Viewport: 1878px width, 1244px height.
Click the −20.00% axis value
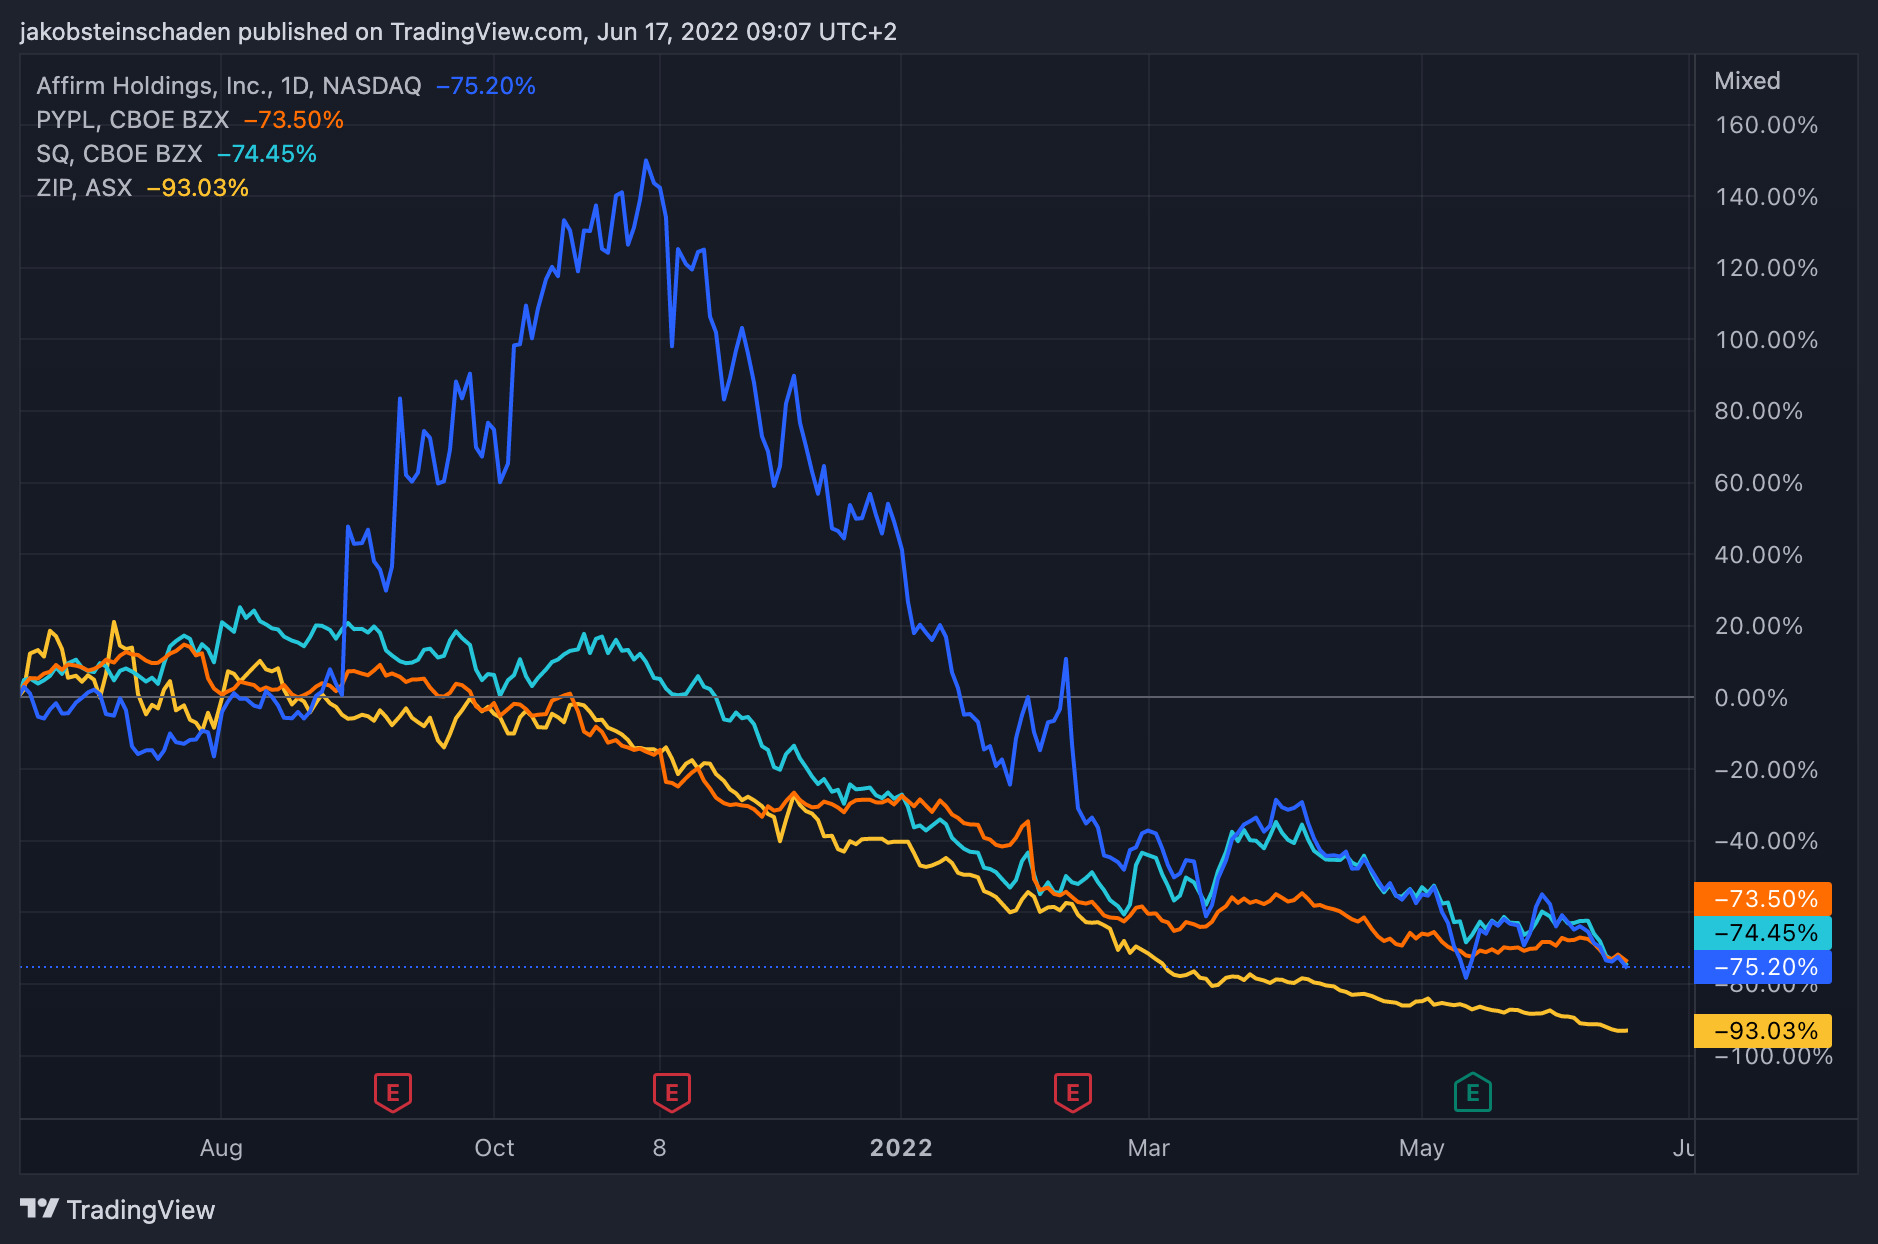pyautogui.click(x=1766, y=770)
